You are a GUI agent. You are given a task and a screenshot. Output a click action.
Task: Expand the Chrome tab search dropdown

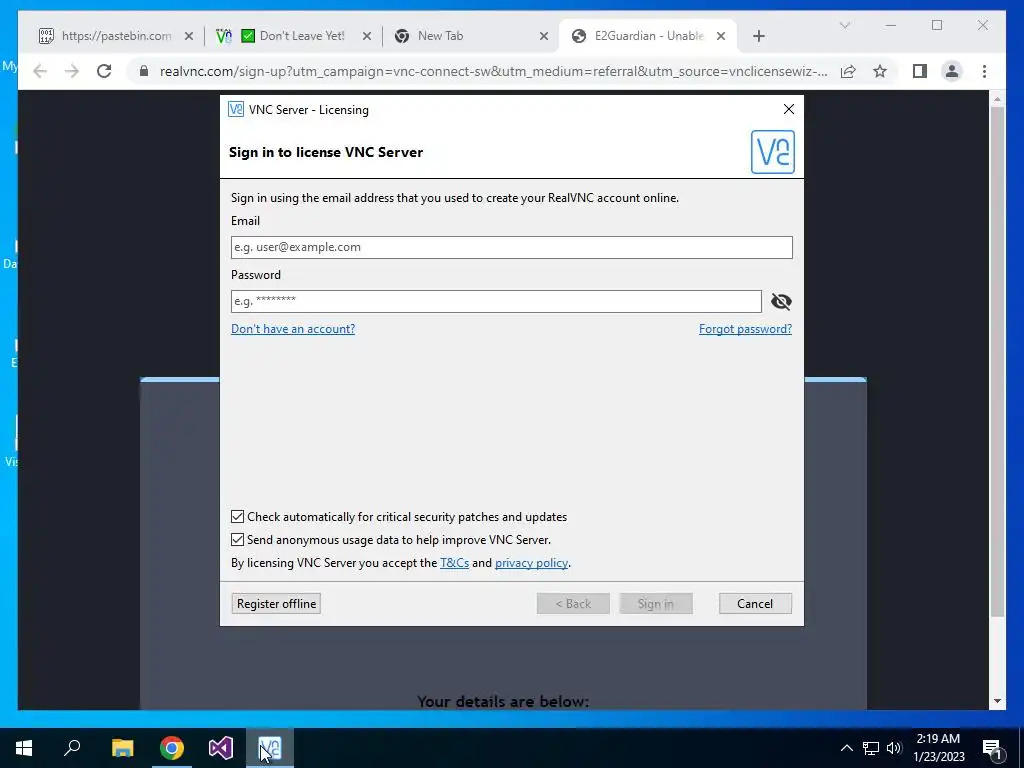[844, 25]
